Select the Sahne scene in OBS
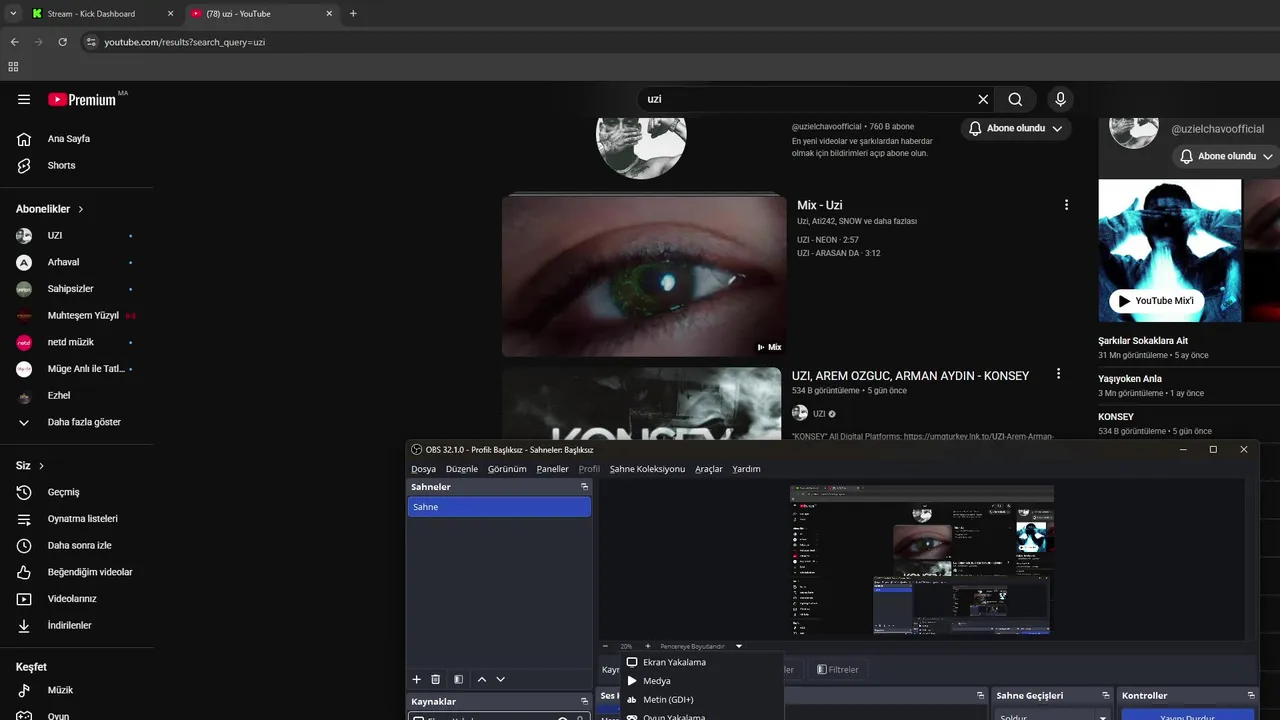This screenshot has height=720, width=1280. [499, 507]
